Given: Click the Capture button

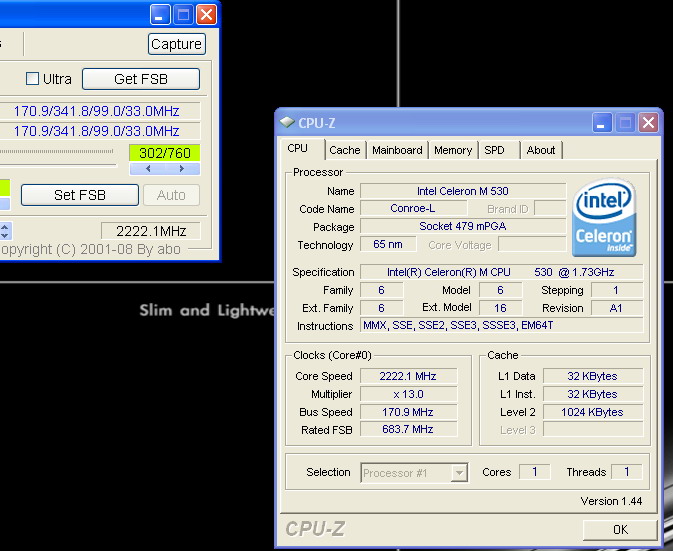Looking at the screenshot, I should click(x=176, y=44).
